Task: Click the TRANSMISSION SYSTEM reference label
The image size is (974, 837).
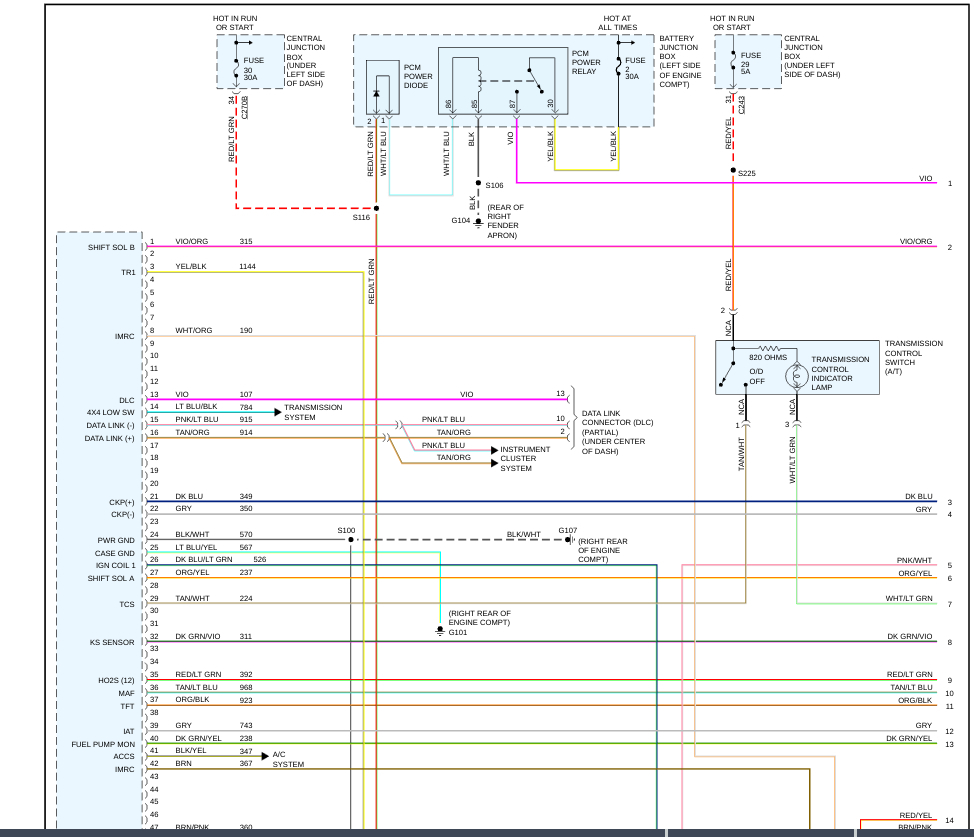Action: (x=313, y=413)
